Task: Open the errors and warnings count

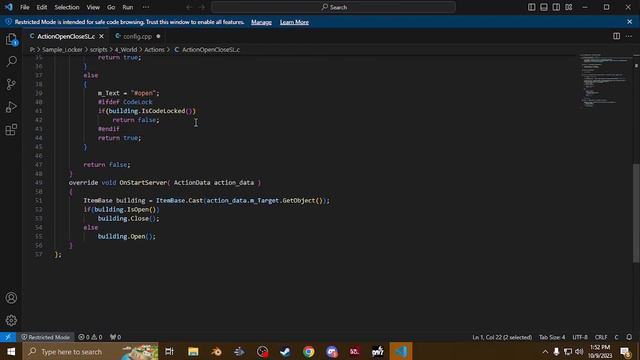Action: click(x=90, y=337)
